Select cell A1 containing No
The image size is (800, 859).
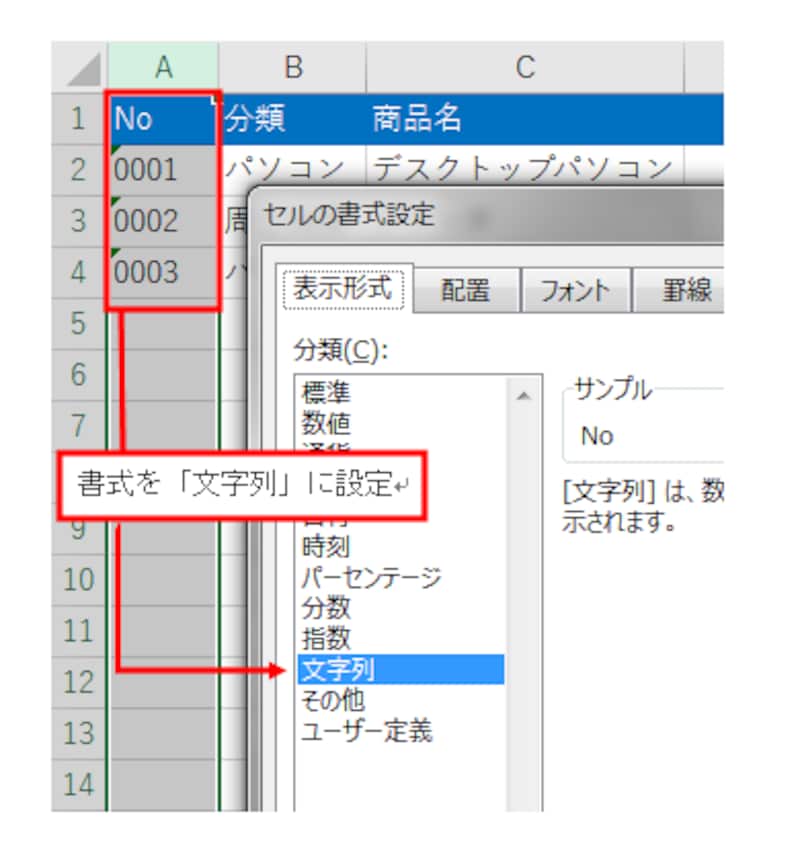160,119
